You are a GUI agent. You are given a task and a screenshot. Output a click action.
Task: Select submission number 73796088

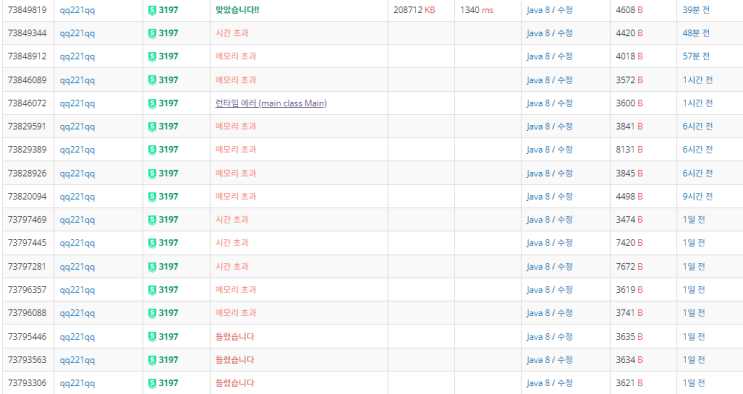27,313
